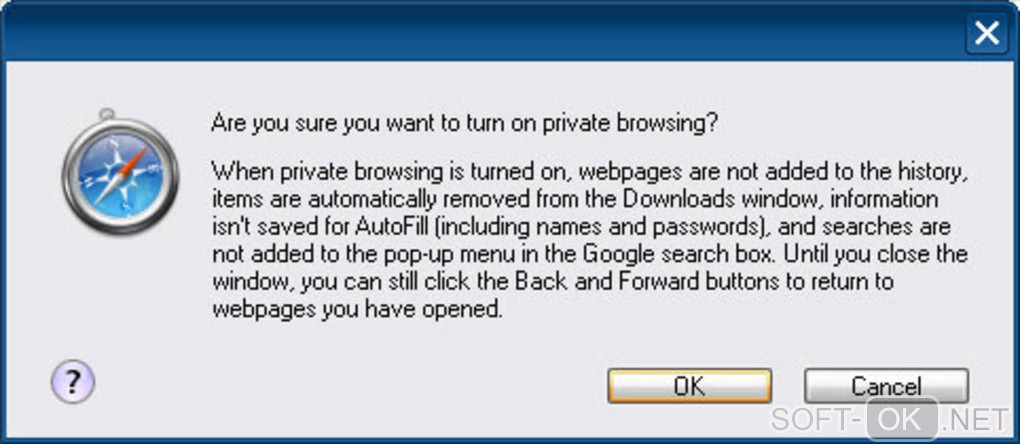Click the 'Until you close the' sentence start
The height and width of the screenshot is (444, 1020).
point(876,255)
